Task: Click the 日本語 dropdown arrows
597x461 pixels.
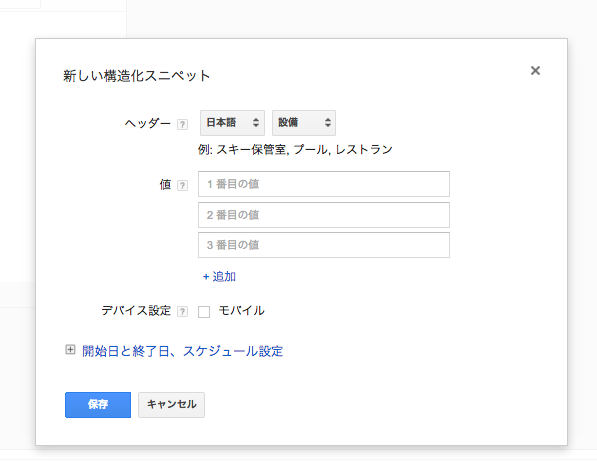Action: pyautogui.click(x=256, y=123)
